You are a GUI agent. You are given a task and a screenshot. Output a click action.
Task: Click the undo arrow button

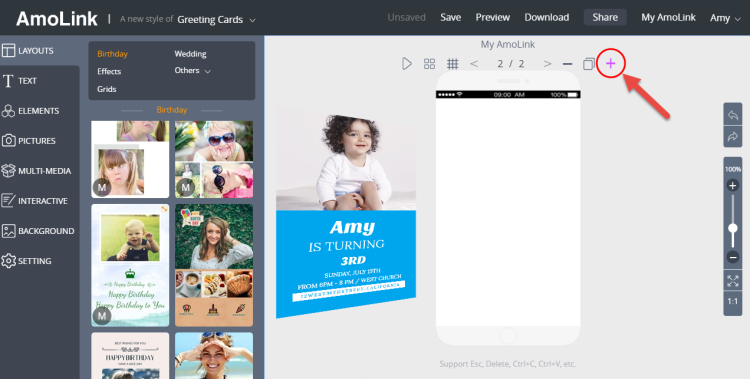click(x=733, y=115)
